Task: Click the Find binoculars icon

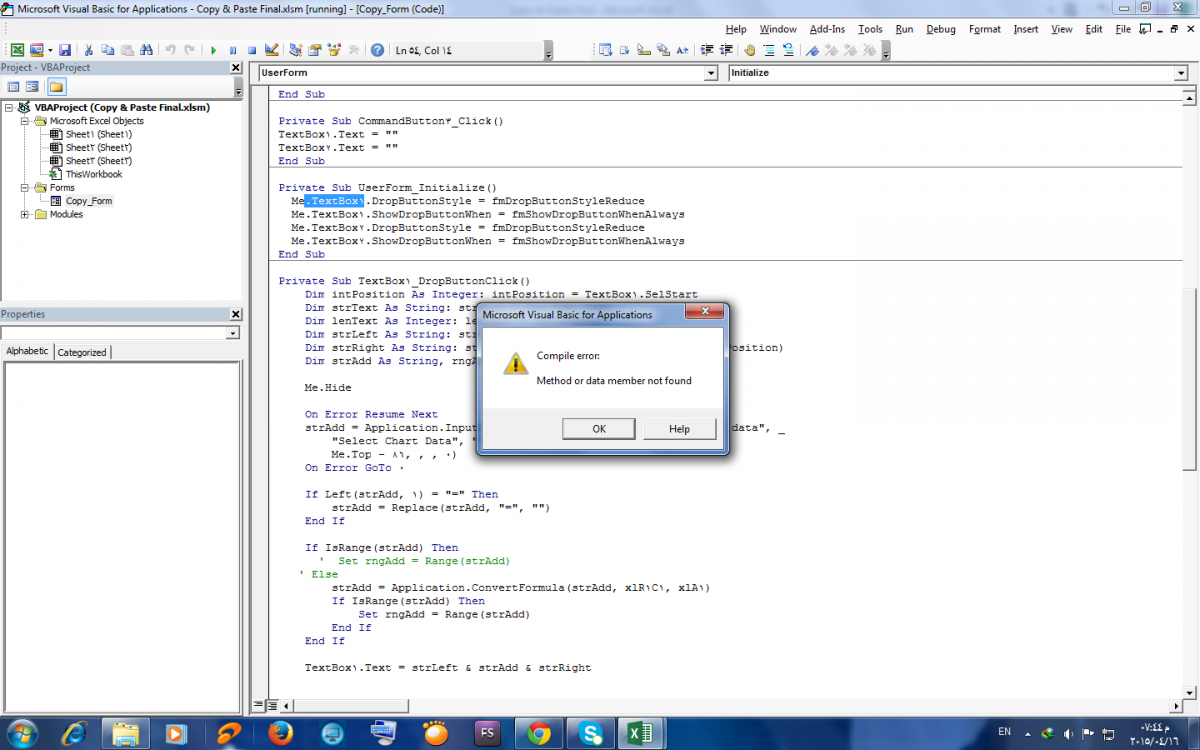Action: tap(146, 49)
